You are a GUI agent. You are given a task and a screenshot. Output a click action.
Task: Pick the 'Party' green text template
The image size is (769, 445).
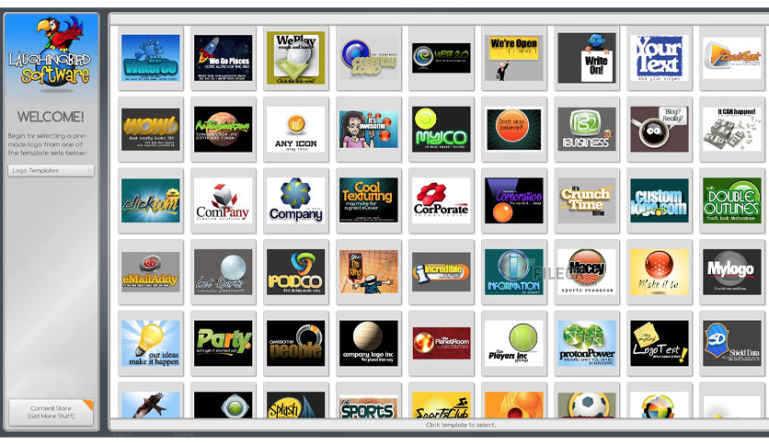(x=222, y=343)
